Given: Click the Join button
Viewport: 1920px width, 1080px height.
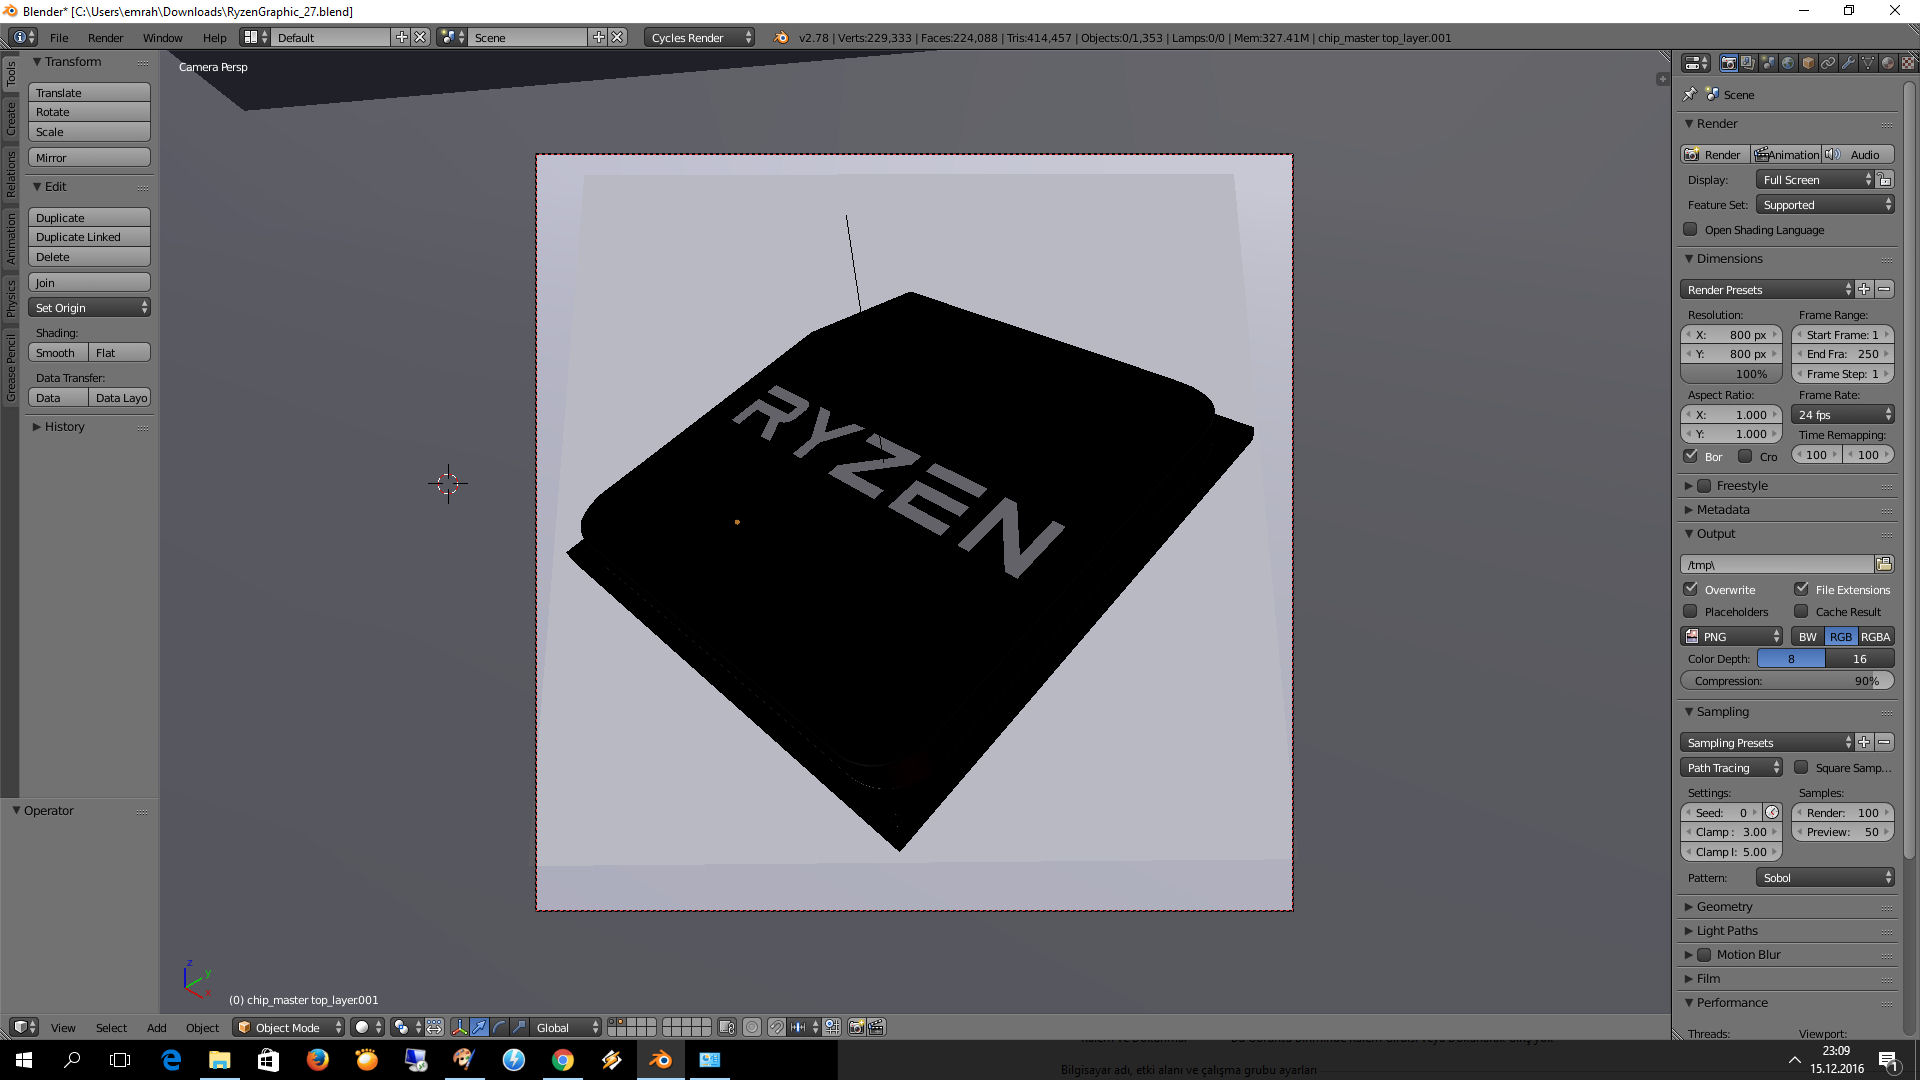Looking at the screenshot, I should click(x=89, y=283).
